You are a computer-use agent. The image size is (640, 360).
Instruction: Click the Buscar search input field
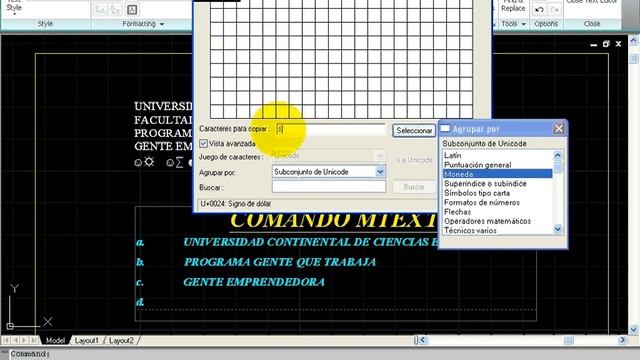[329, 187]
